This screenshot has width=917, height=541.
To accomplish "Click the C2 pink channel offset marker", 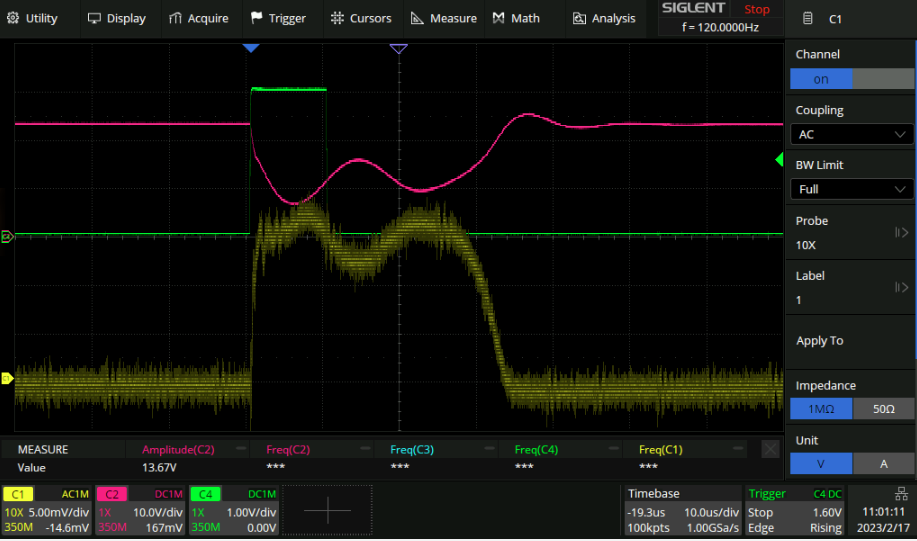I will click(x=7, y=237).
